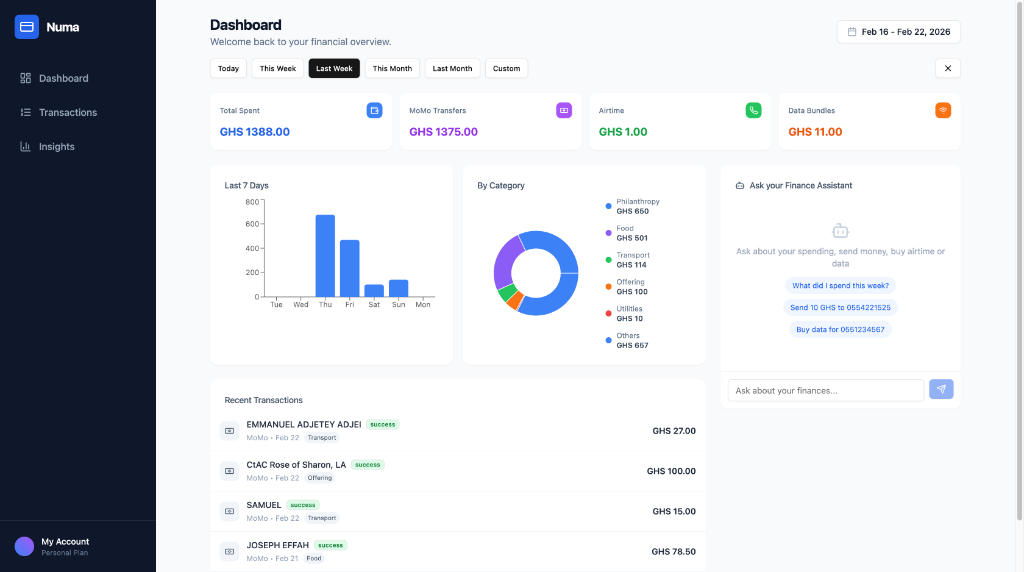This screenshot has height=572, width=1024.
Task: Click the My Account avatar circle
Action: pyautogui.click(x=24, y=547)
